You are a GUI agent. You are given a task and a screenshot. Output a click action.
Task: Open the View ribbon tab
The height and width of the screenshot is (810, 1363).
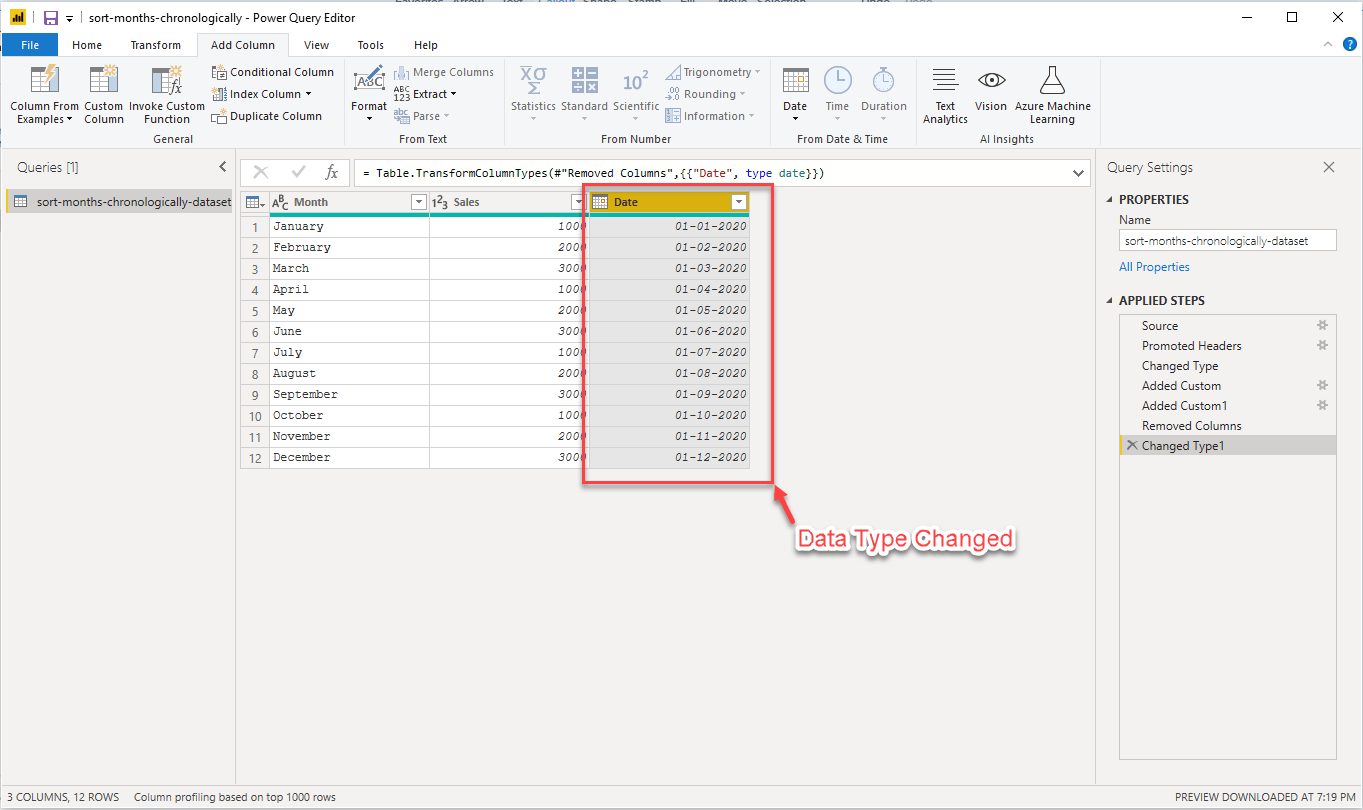point(316,44)
